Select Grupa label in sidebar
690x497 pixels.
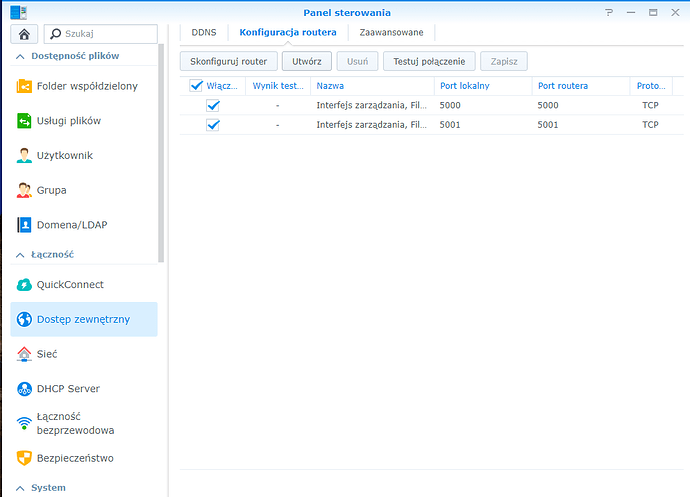click(x=51, y=190)
